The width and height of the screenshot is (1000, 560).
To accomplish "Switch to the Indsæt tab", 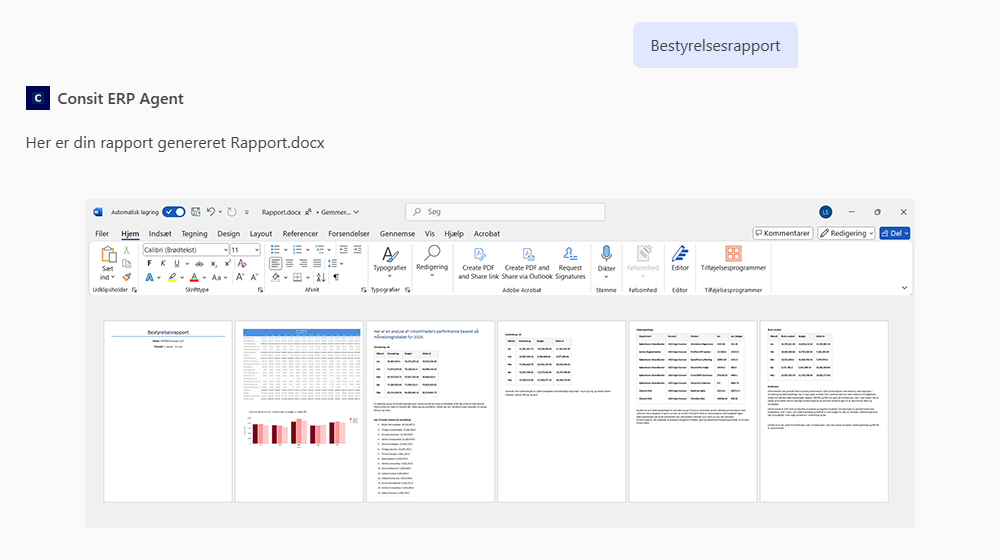I will [x=160, y=234].
